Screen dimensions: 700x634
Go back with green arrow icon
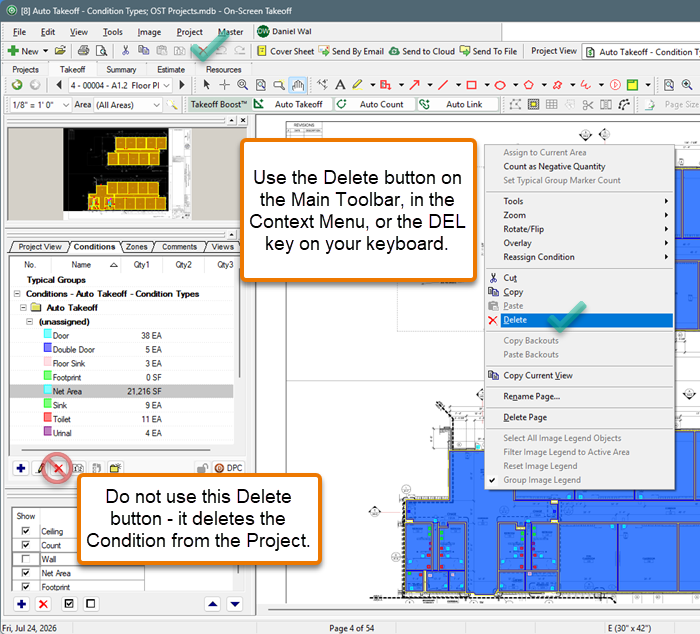pos(17,84)
